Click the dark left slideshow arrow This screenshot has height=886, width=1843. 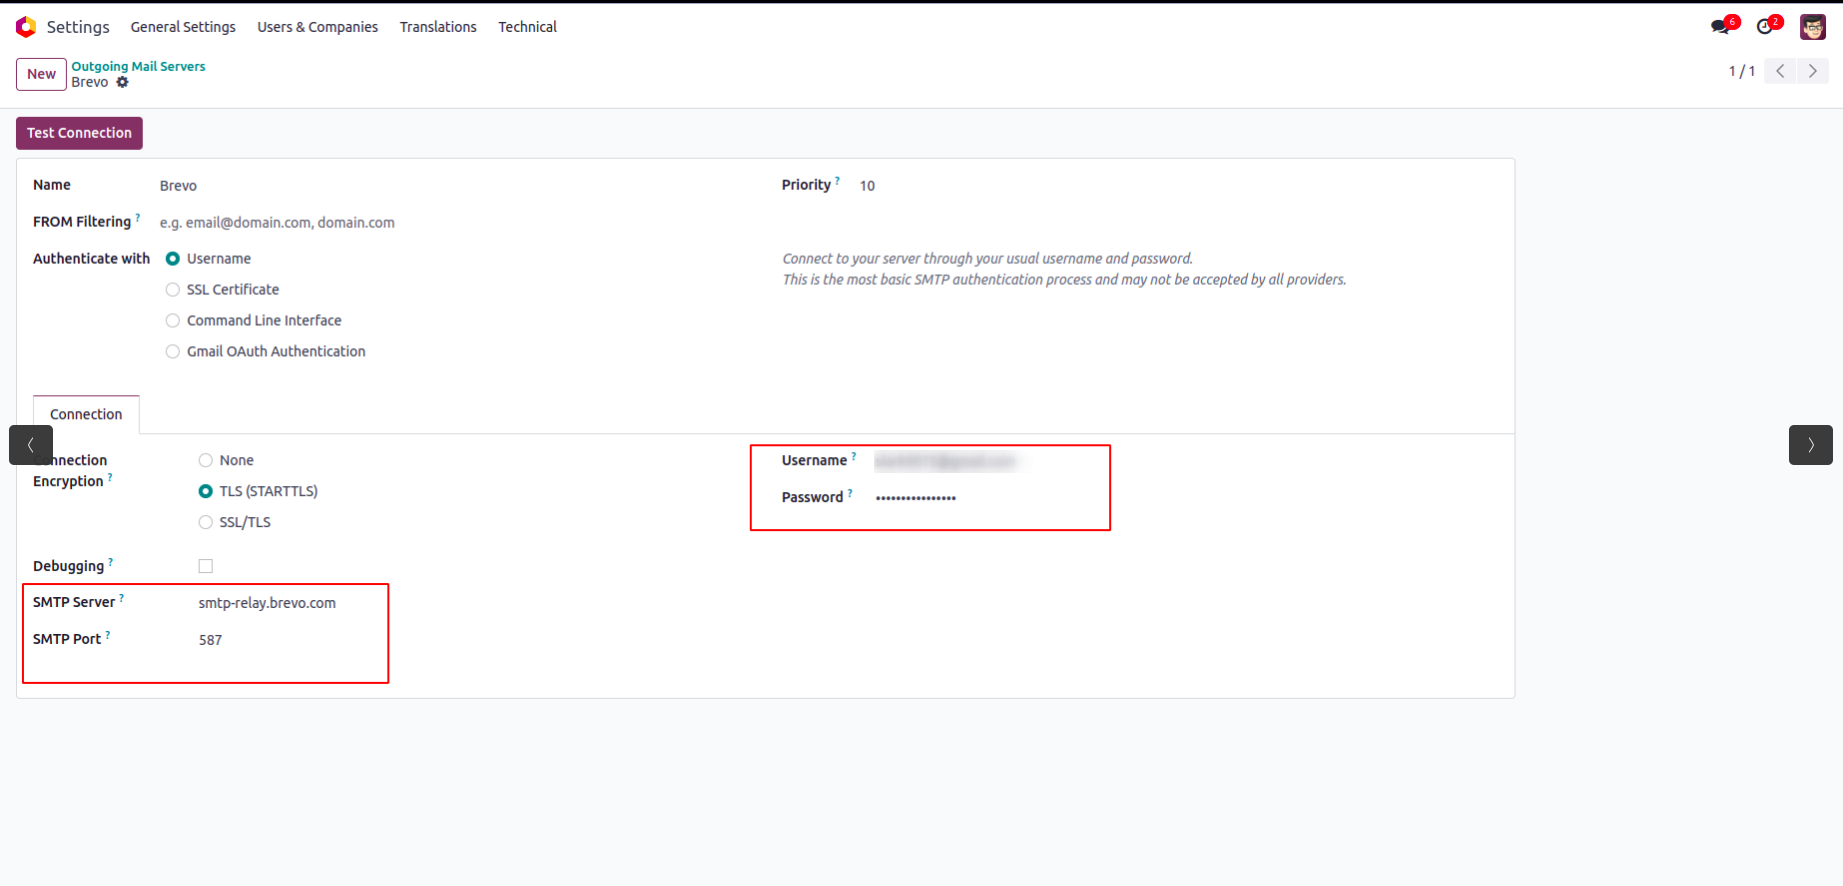click(31, 445)
